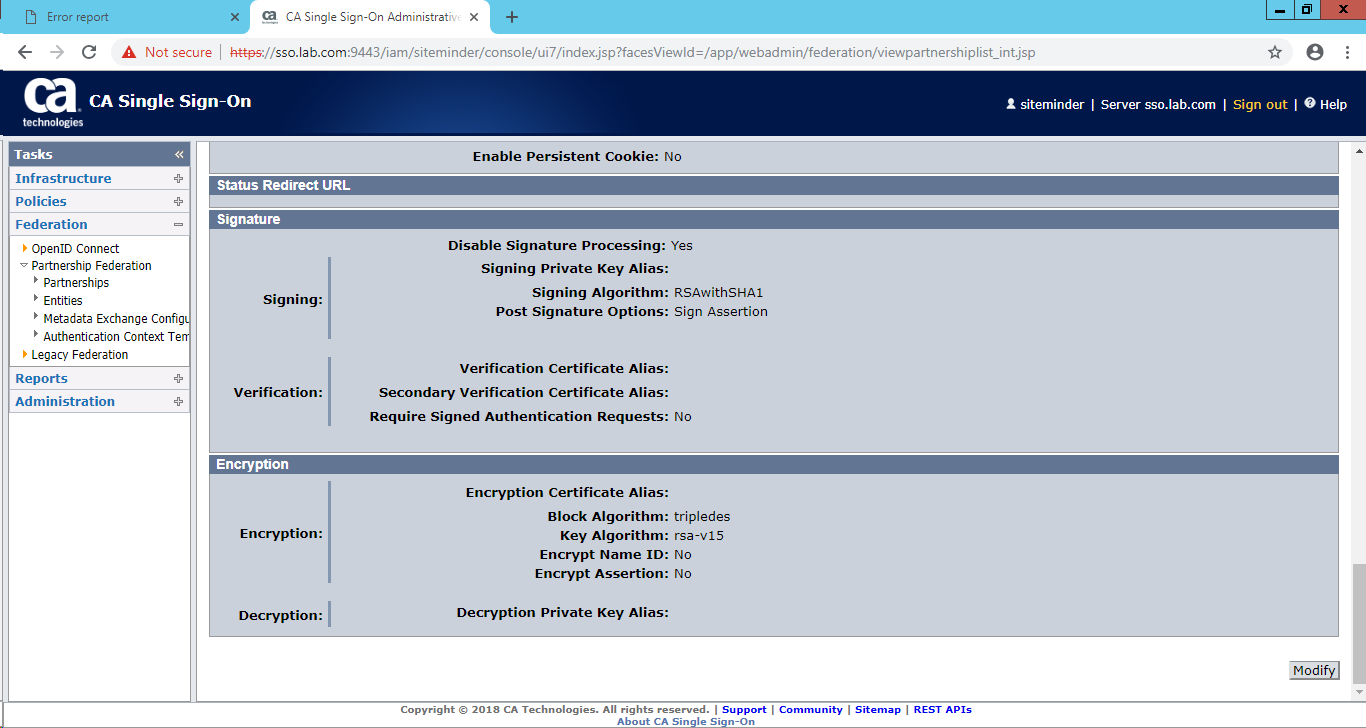Click the address bar URL
Viewport: 1366px width, 728px height.
coord(632,52)
